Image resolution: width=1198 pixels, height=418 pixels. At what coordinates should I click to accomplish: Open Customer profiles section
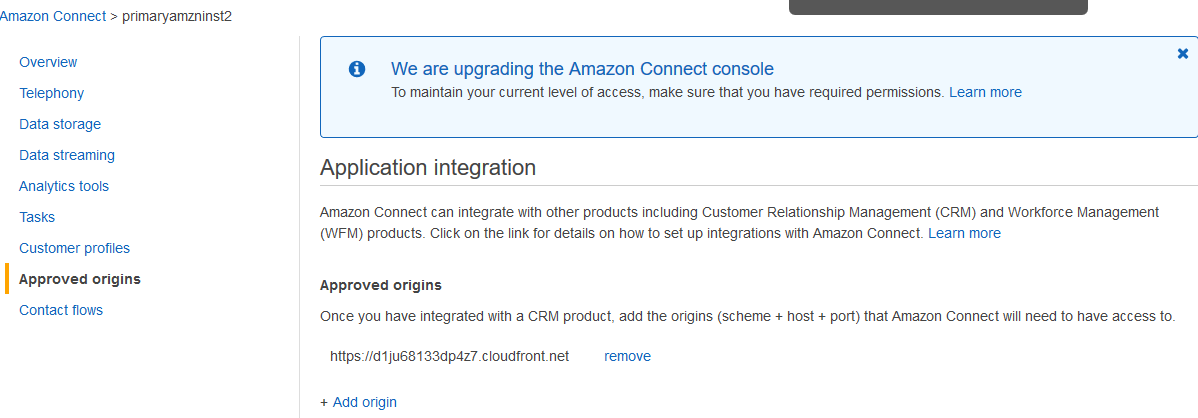click(74, 248)
